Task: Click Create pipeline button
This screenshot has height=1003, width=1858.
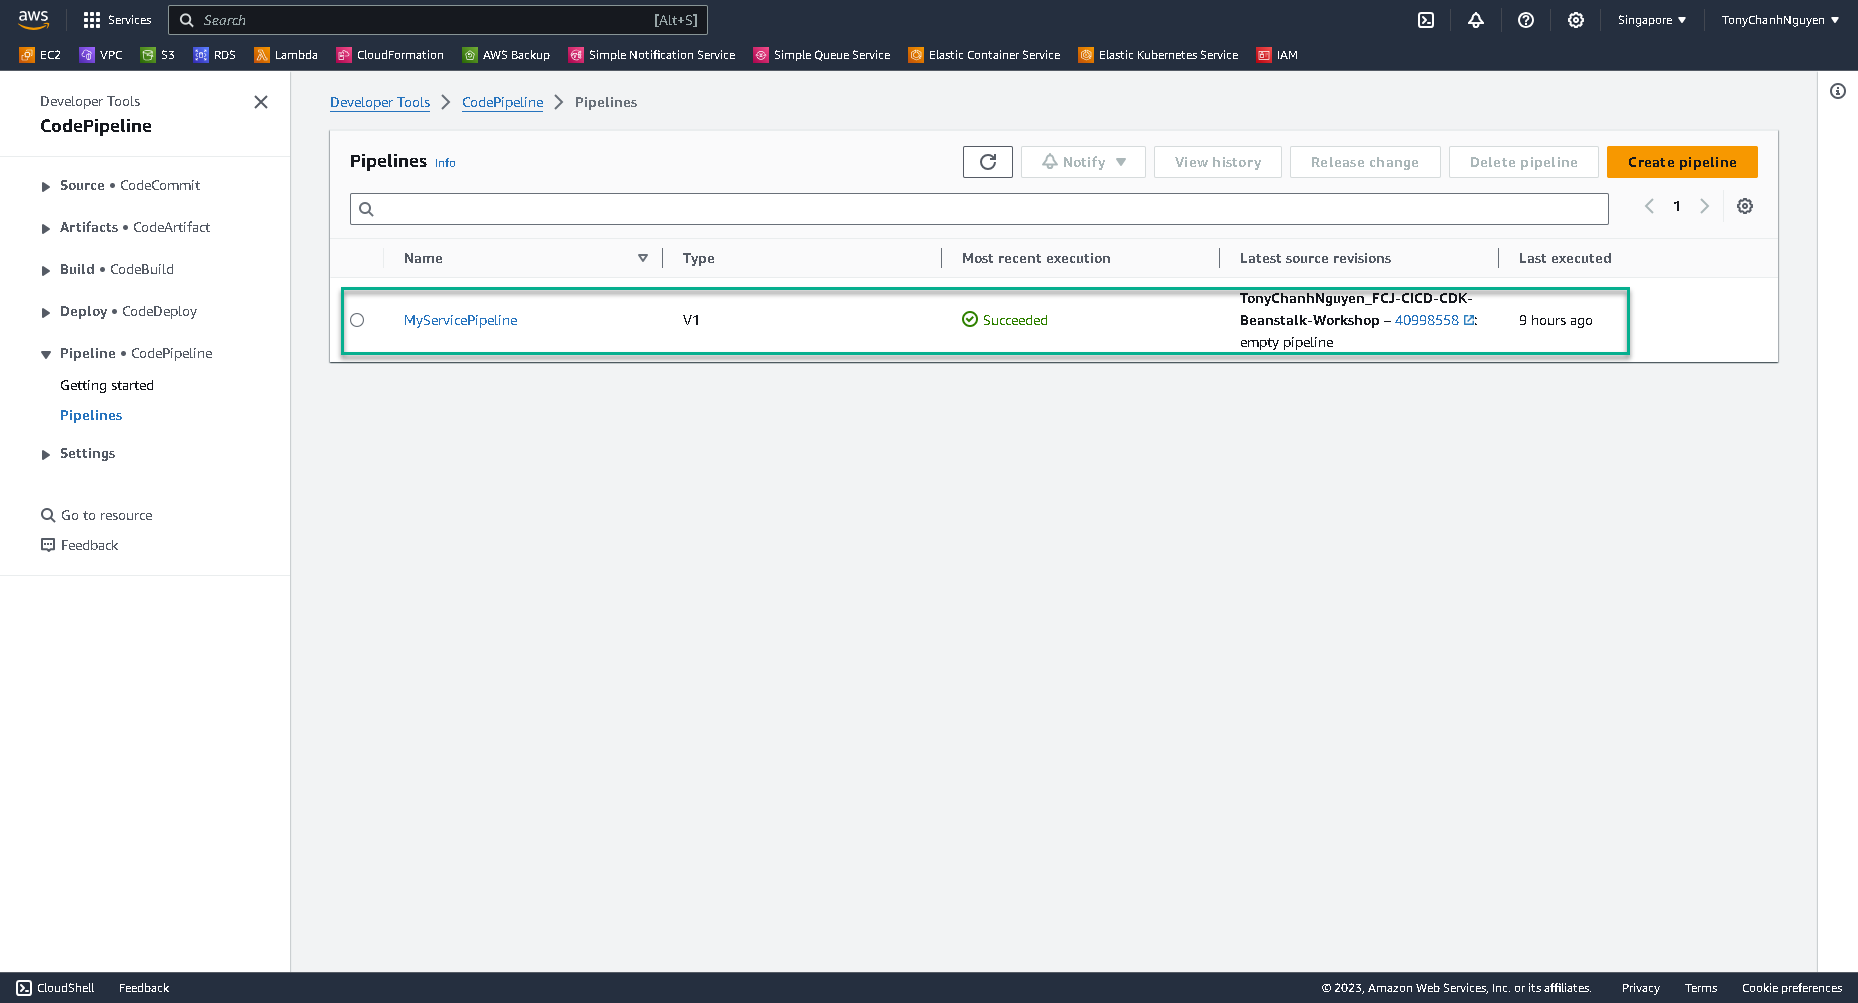Action: pos(1682,162)
